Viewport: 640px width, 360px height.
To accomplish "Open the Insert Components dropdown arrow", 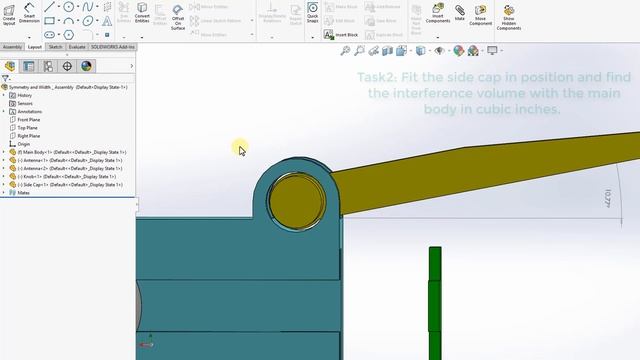I will 438,38.
